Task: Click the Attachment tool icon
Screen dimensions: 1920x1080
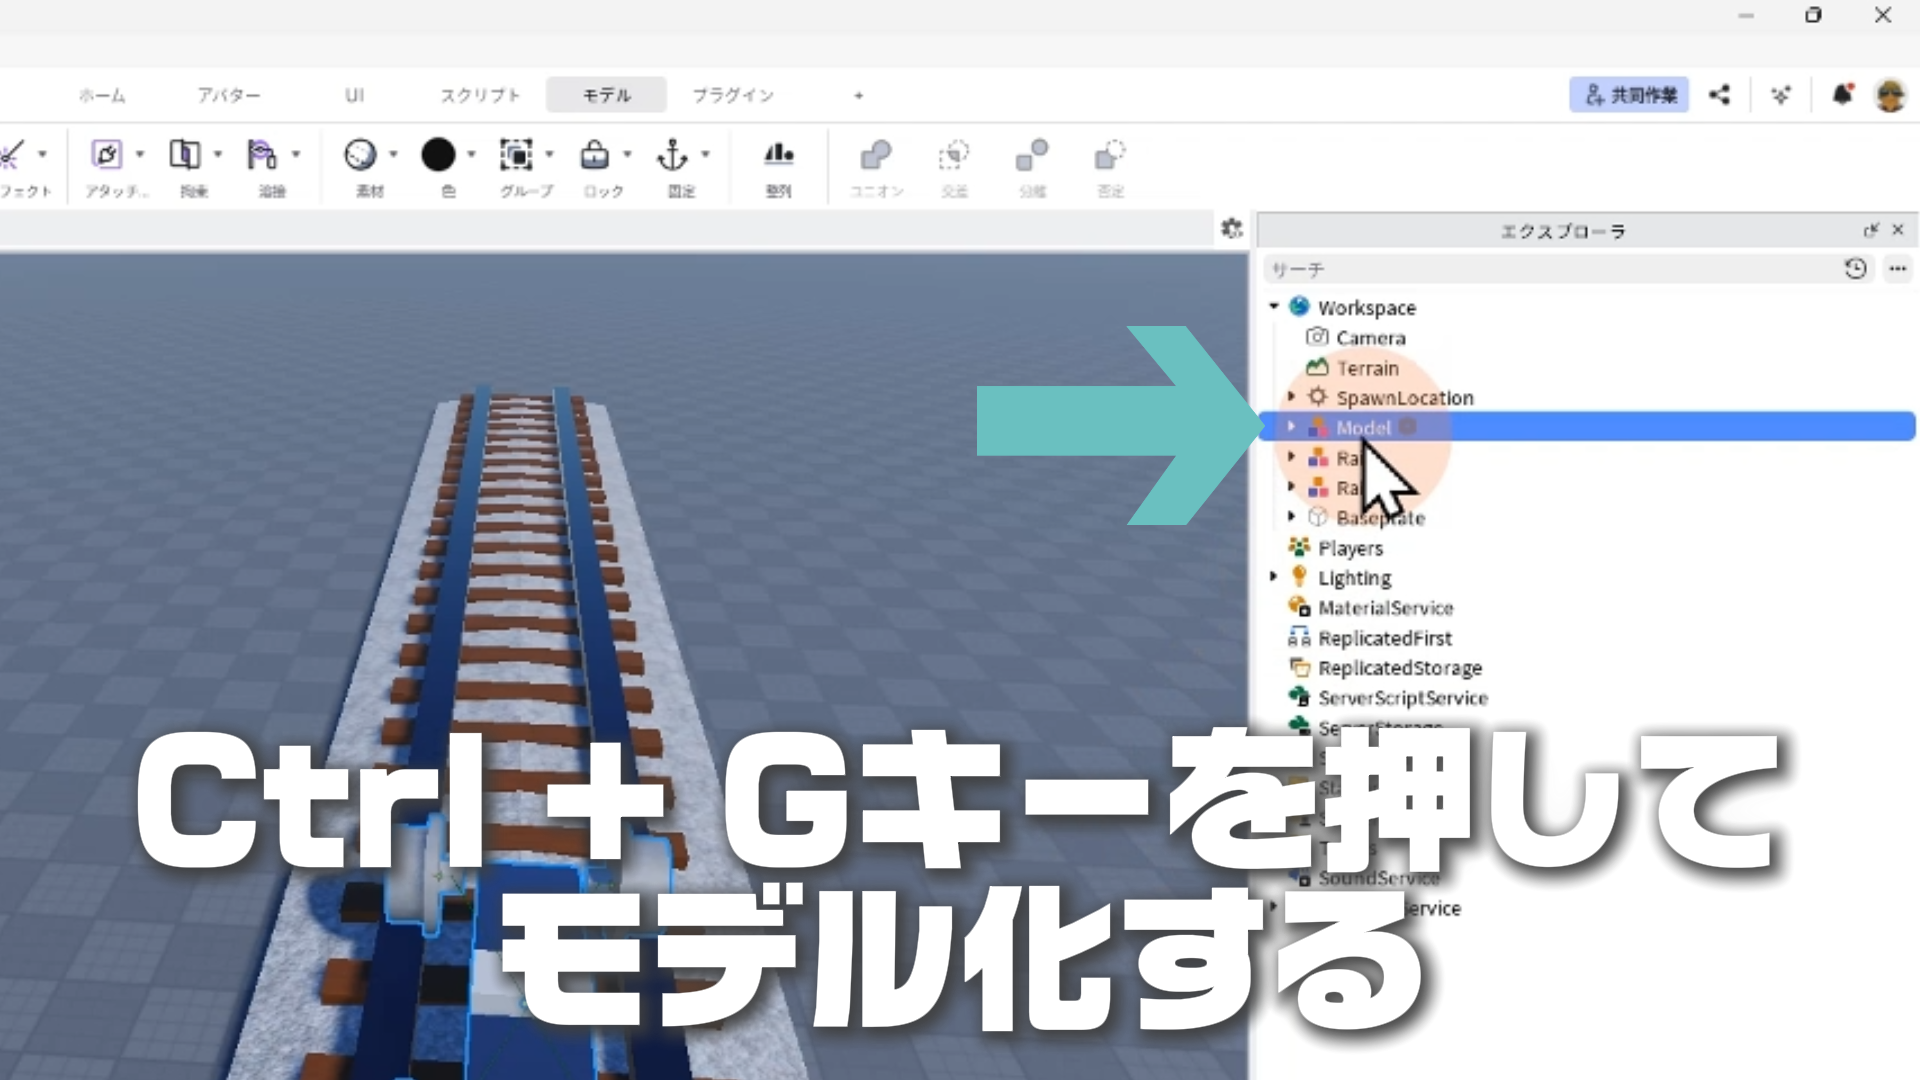Action: pyautogui.click(x=107, y=155)
